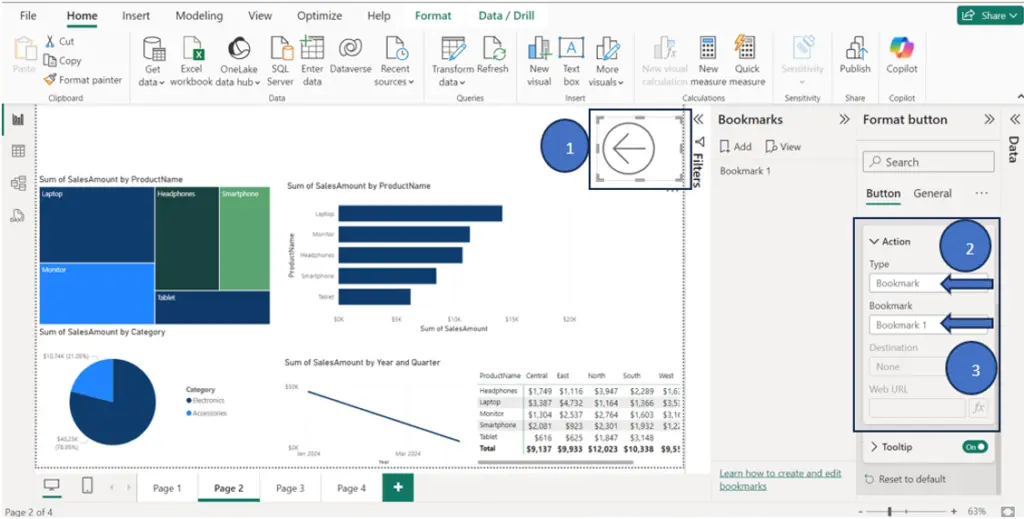Insert a New visual
The height and width of the screenshot is (519, 1024).
click(x=539, y=62)
